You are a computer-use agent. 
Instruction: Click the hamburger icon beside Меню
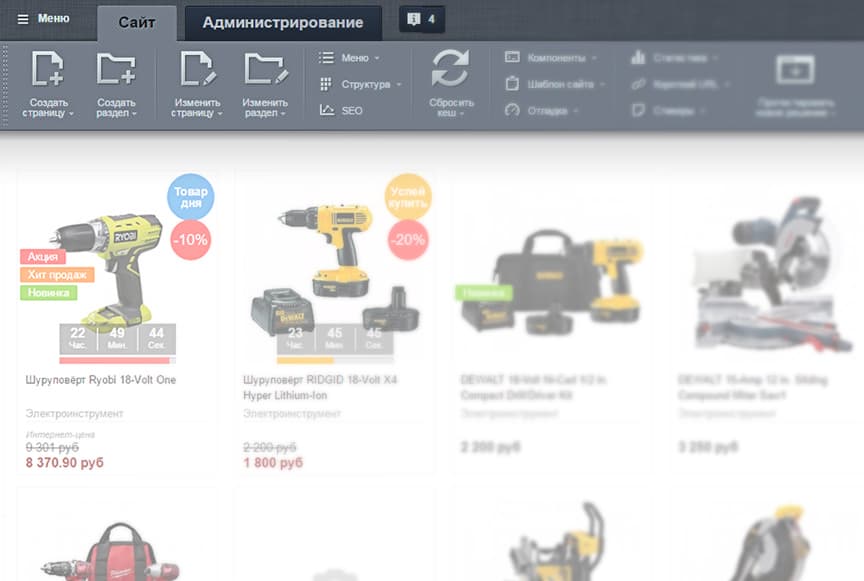(x=23, y=19)
